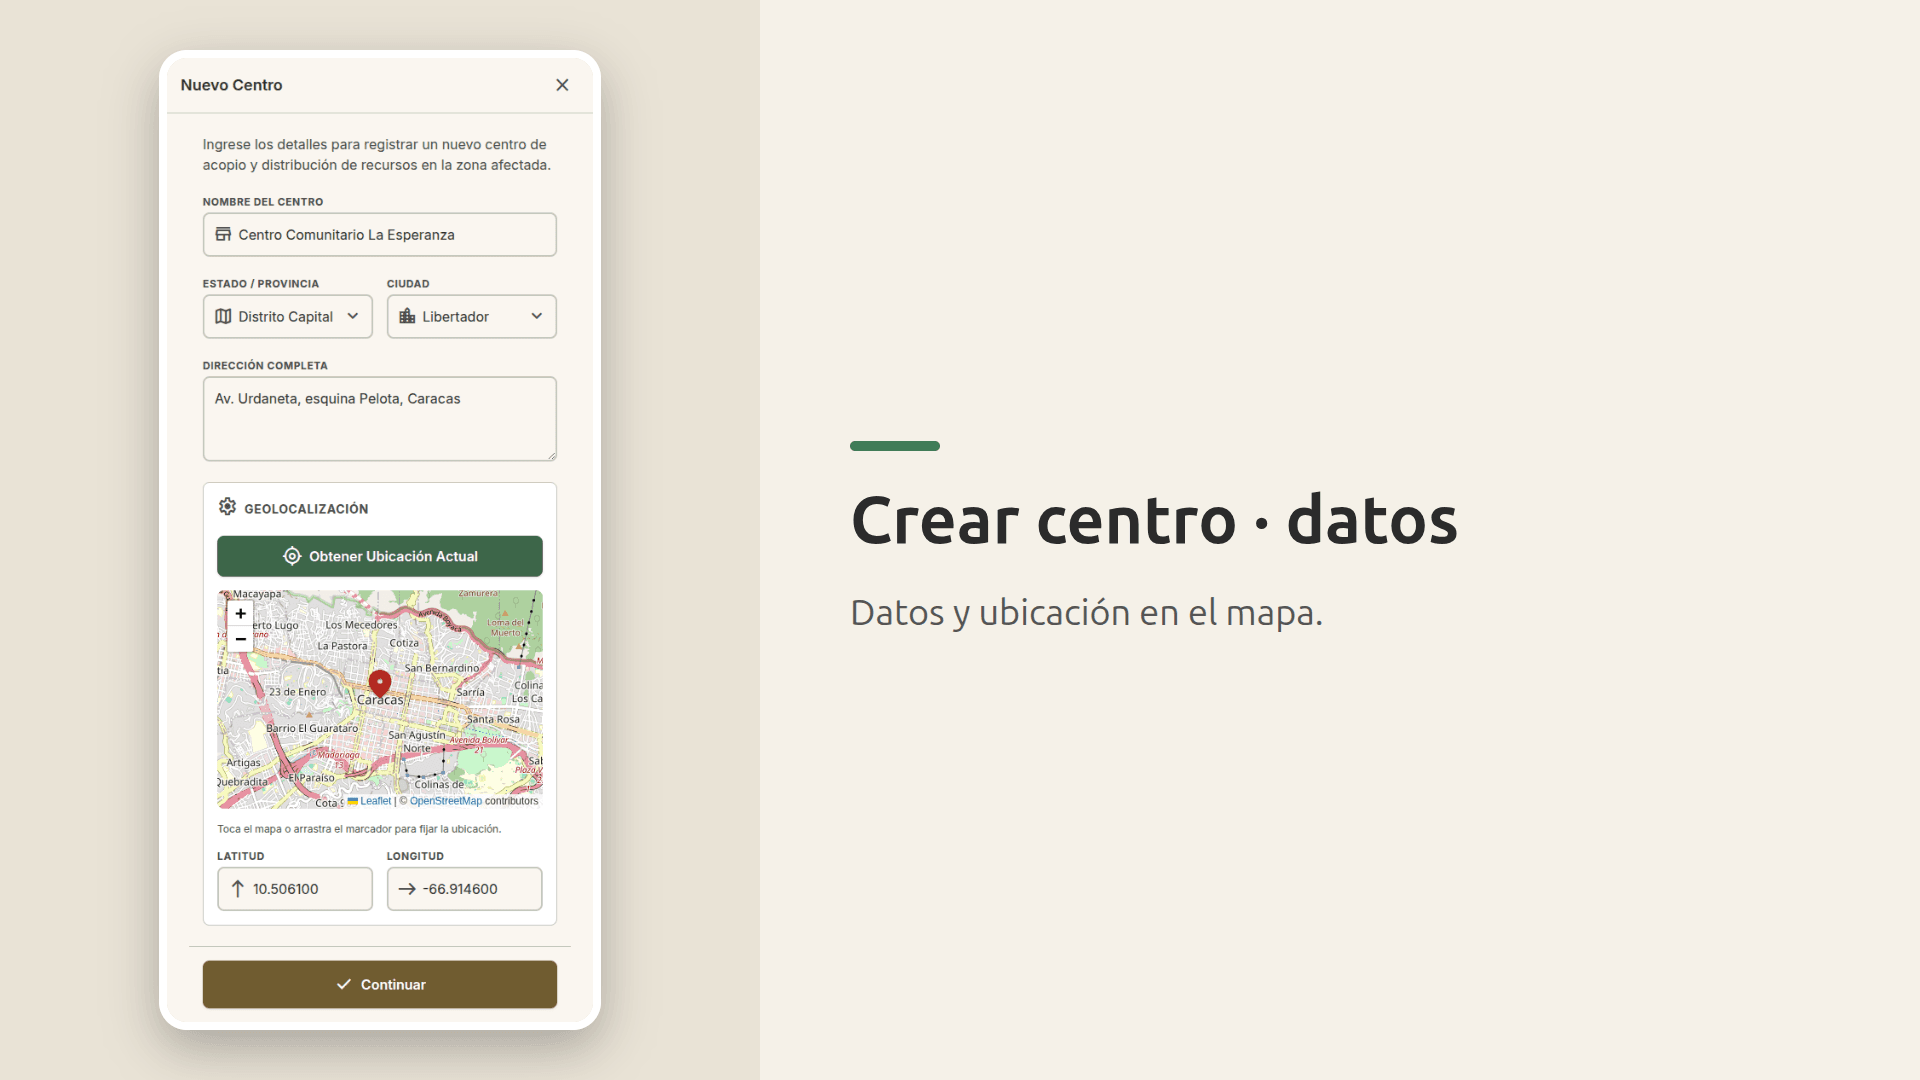Close the Nuevo Centro dialog

pyautogui.click(x=562, y=85)
